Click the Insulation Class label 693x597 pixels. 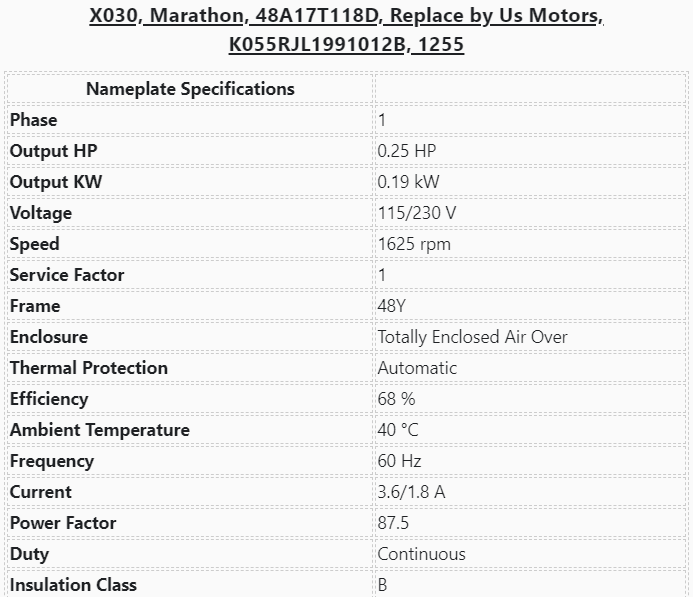(73, 585)
